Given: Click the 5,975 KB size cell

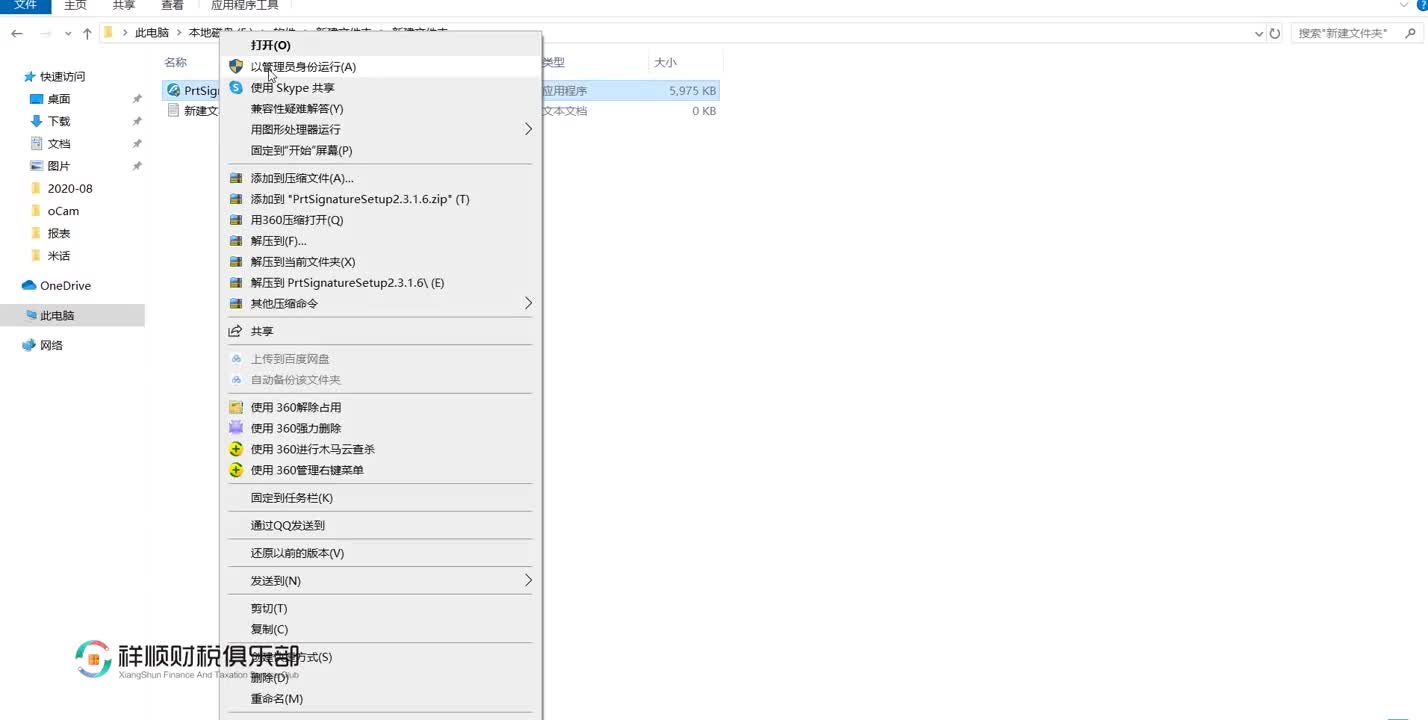Looking at the screenshot, I should tap(693, 90).
